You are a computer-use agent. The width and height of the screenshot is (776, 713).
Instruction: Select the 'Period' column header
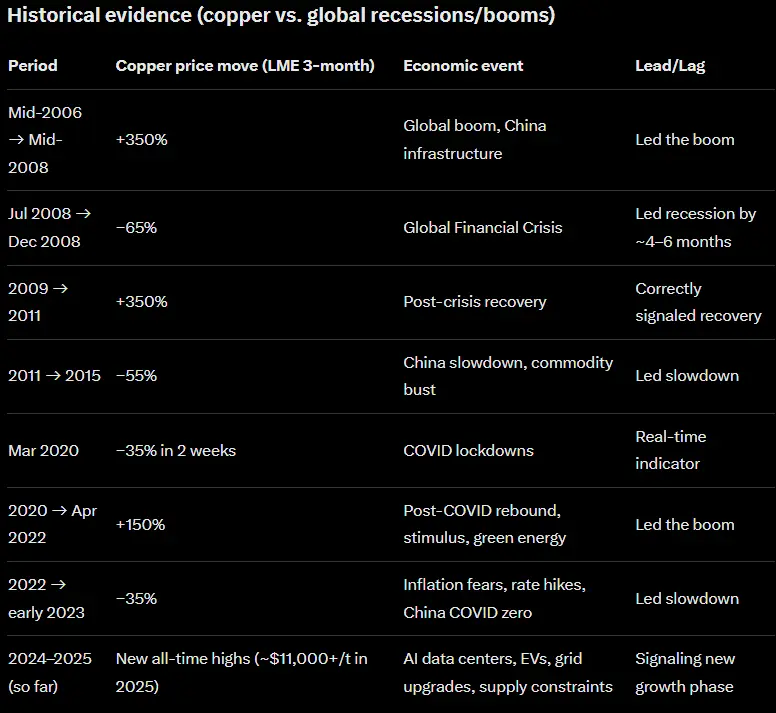(x=33, y=66)
